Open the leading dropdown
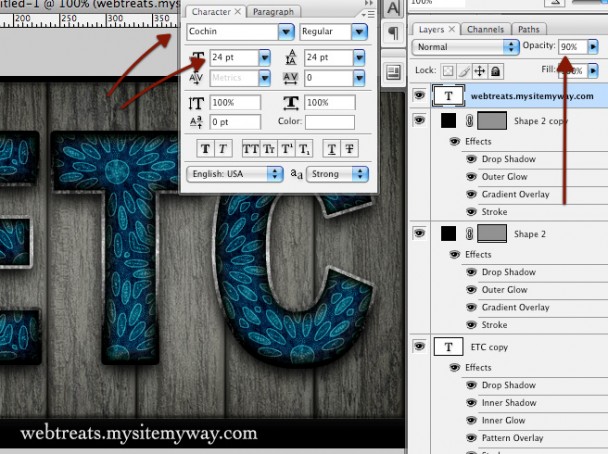This screenshot has height=454, width=608. tap(359, 58)
